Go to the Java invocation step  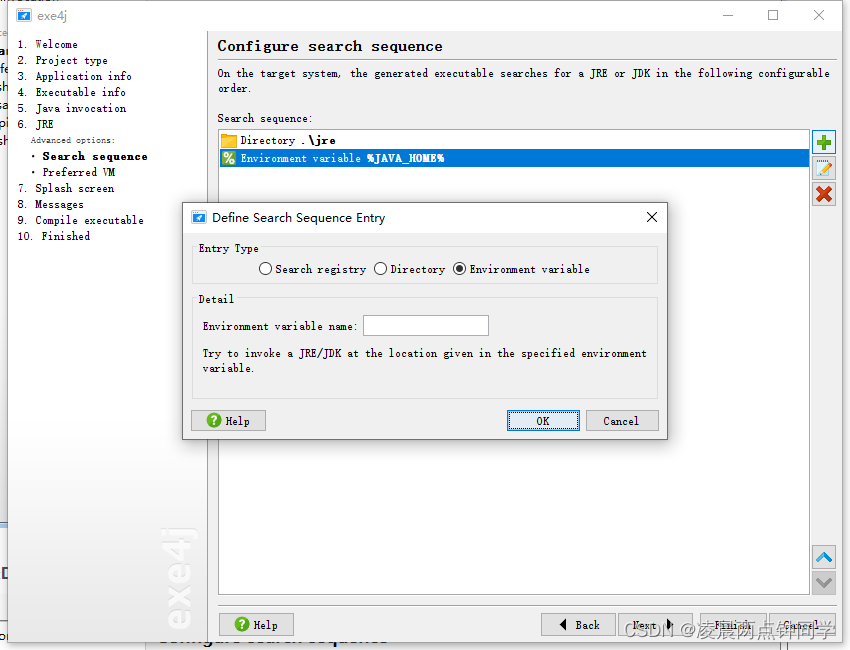coord(81,108)
